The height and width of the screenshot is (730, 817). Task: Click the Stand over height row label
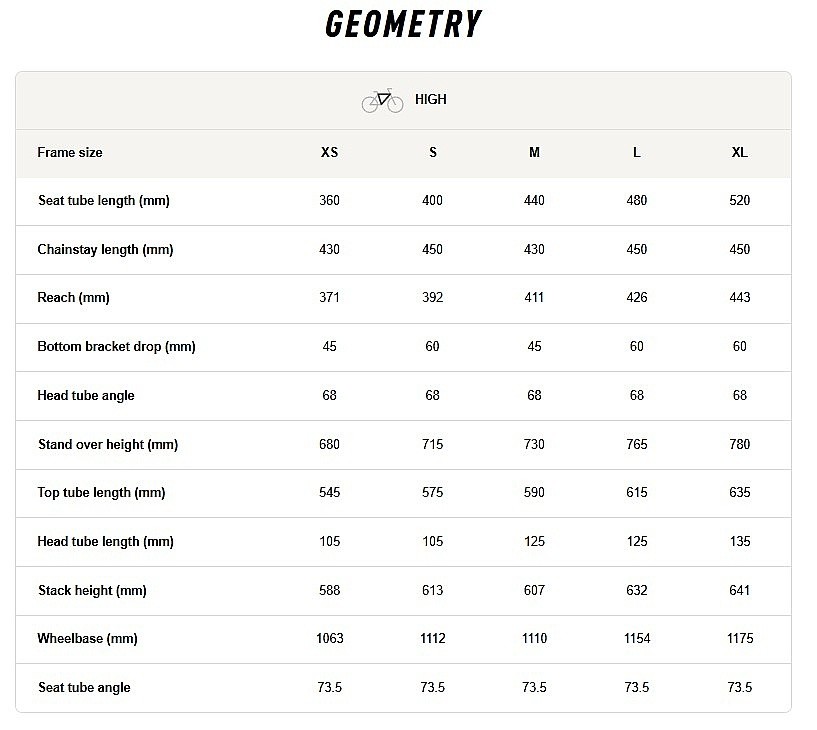click(108, 445)
